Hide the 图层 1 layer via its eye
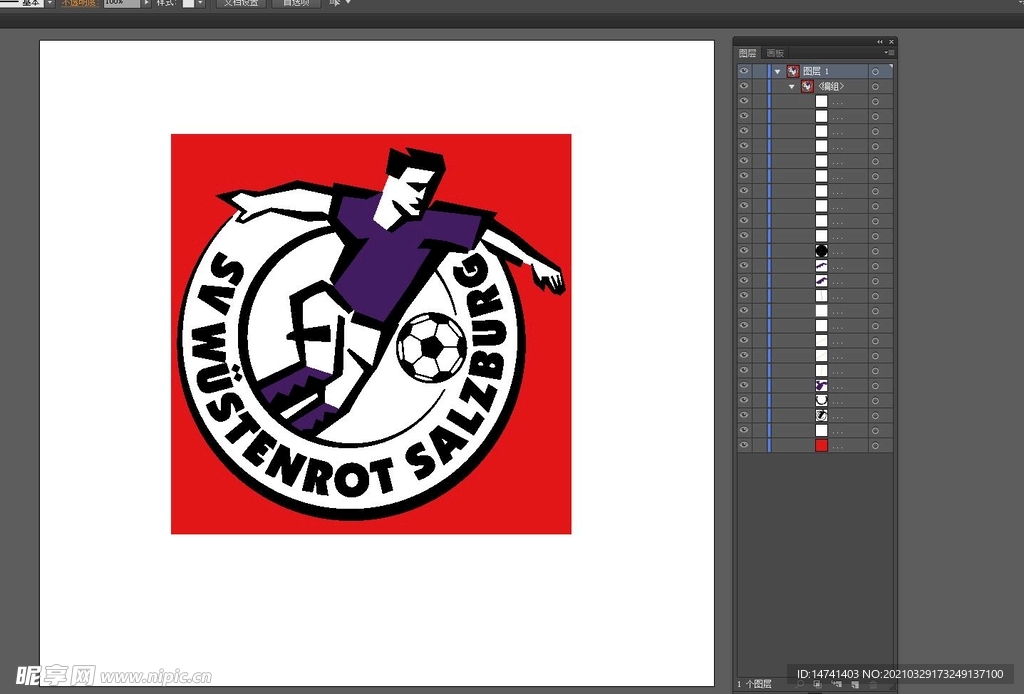1024x694 pixels. (744, 71)
